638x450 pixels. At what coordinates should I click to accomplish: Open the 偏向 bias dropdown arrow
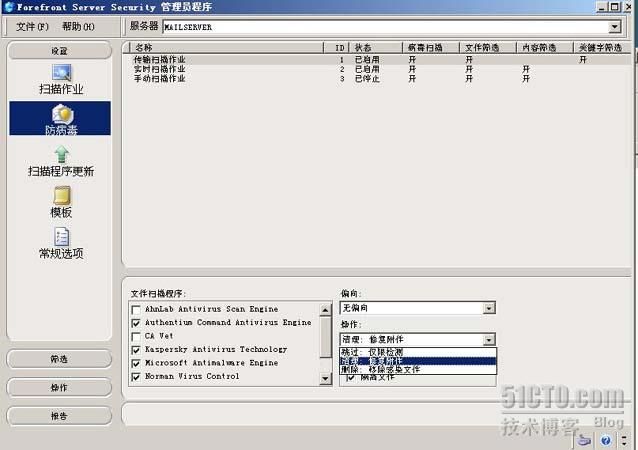[489, 308]
